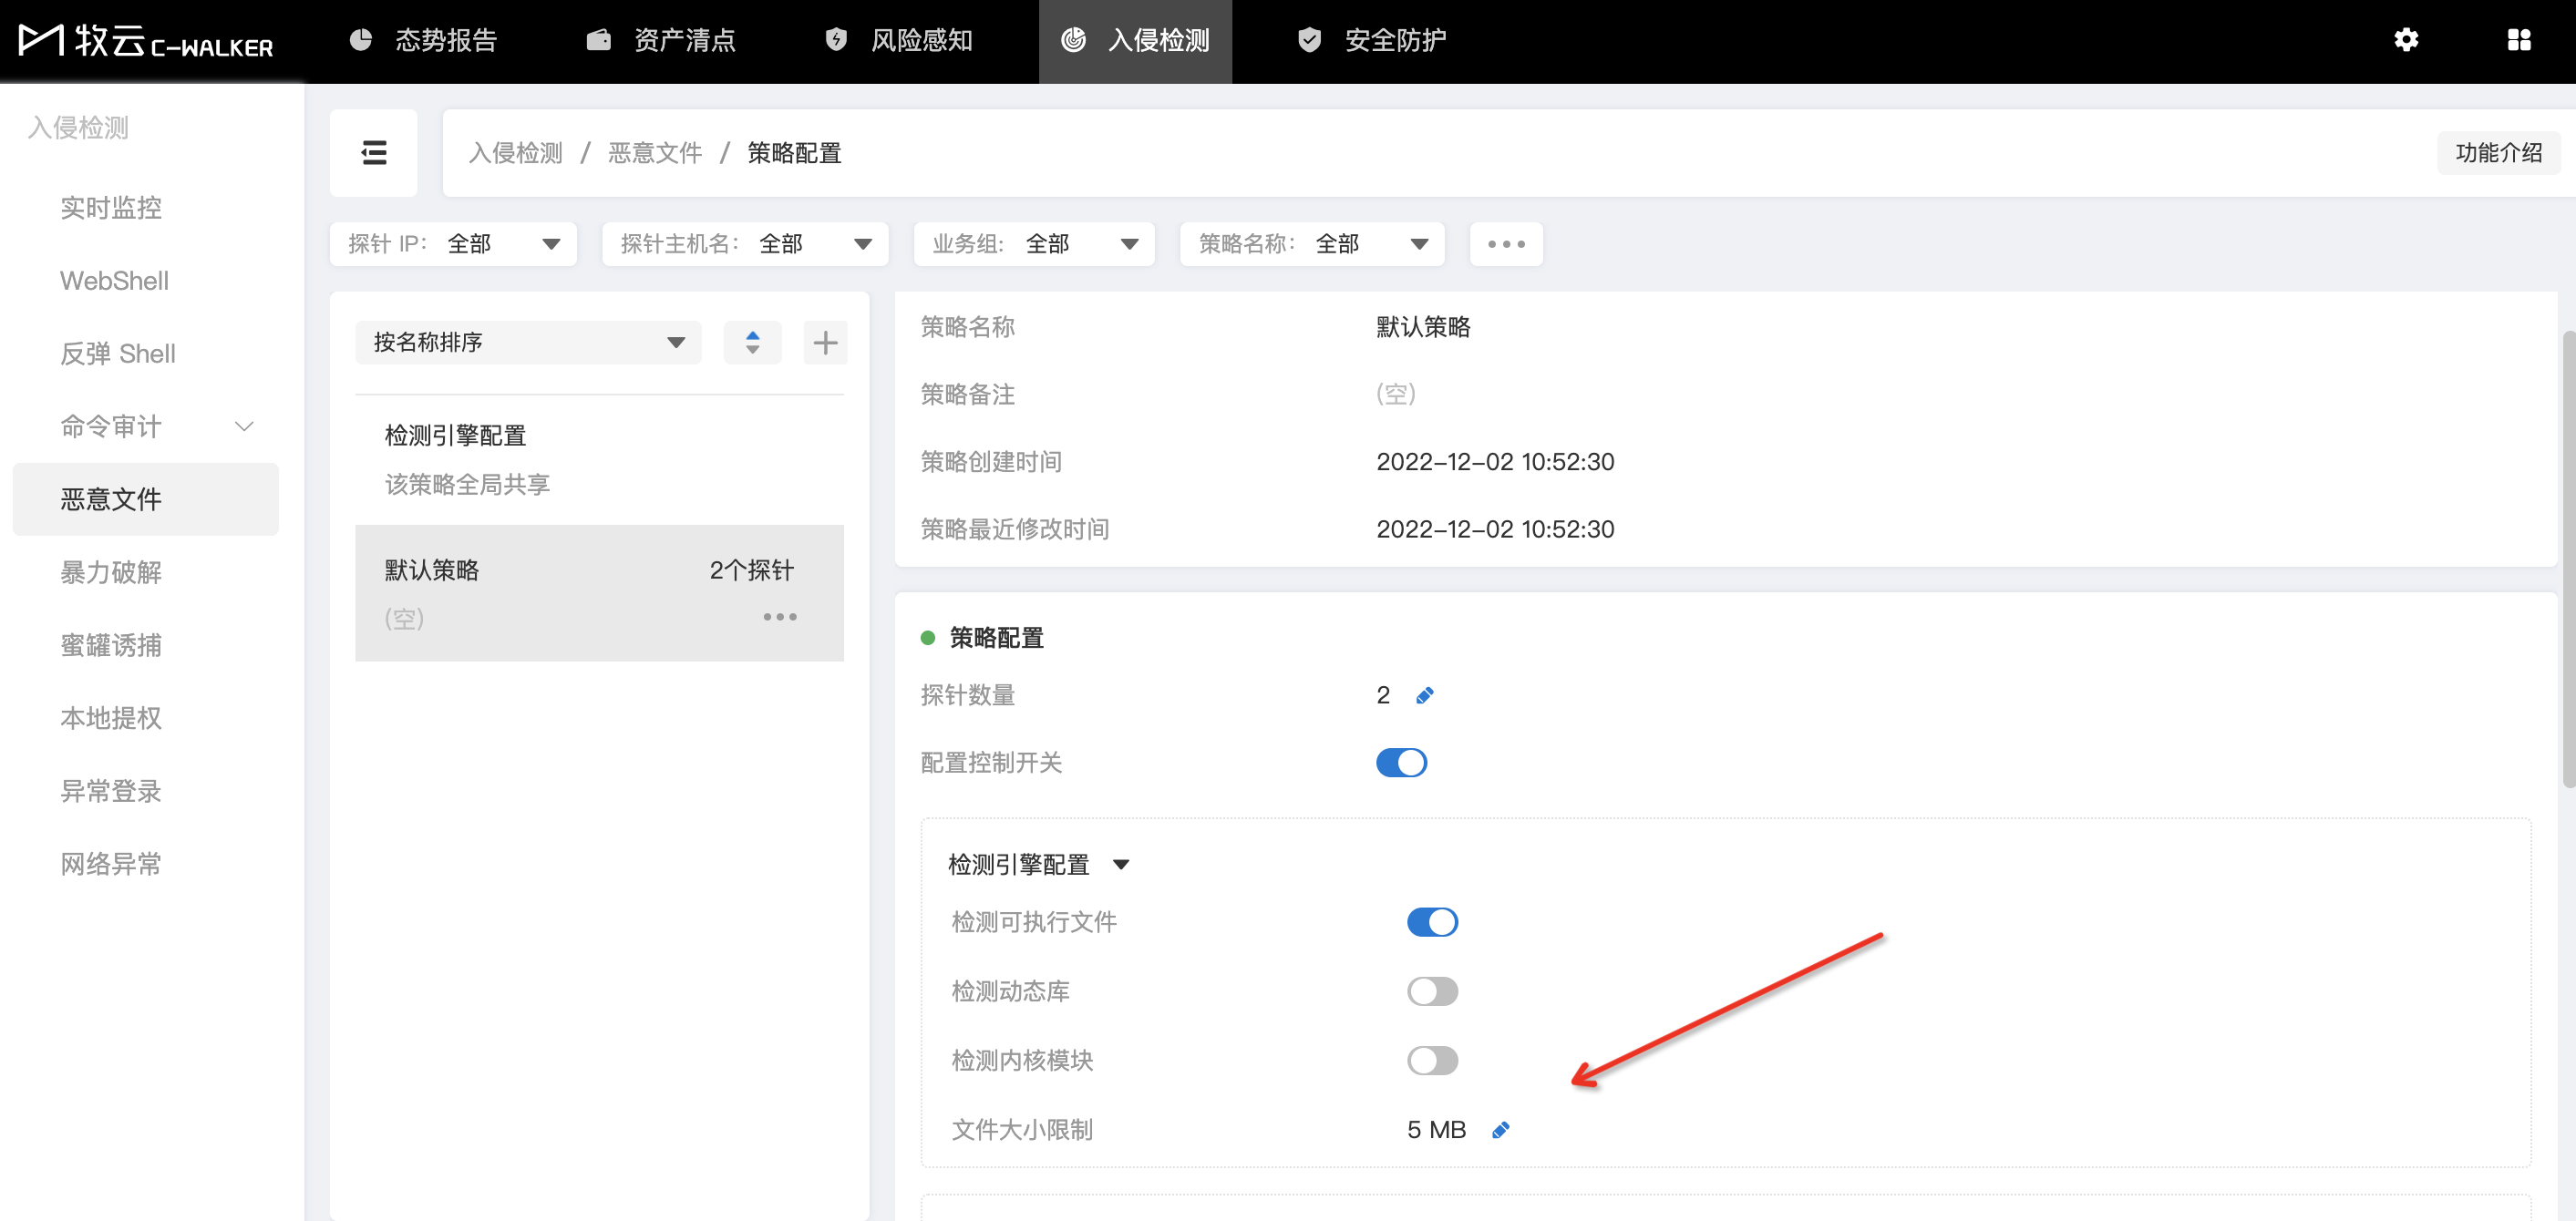Open the 探针 IP filter dropdown
The height and width of the screenshot is (1221, 2576).
(x=453, y=244)
